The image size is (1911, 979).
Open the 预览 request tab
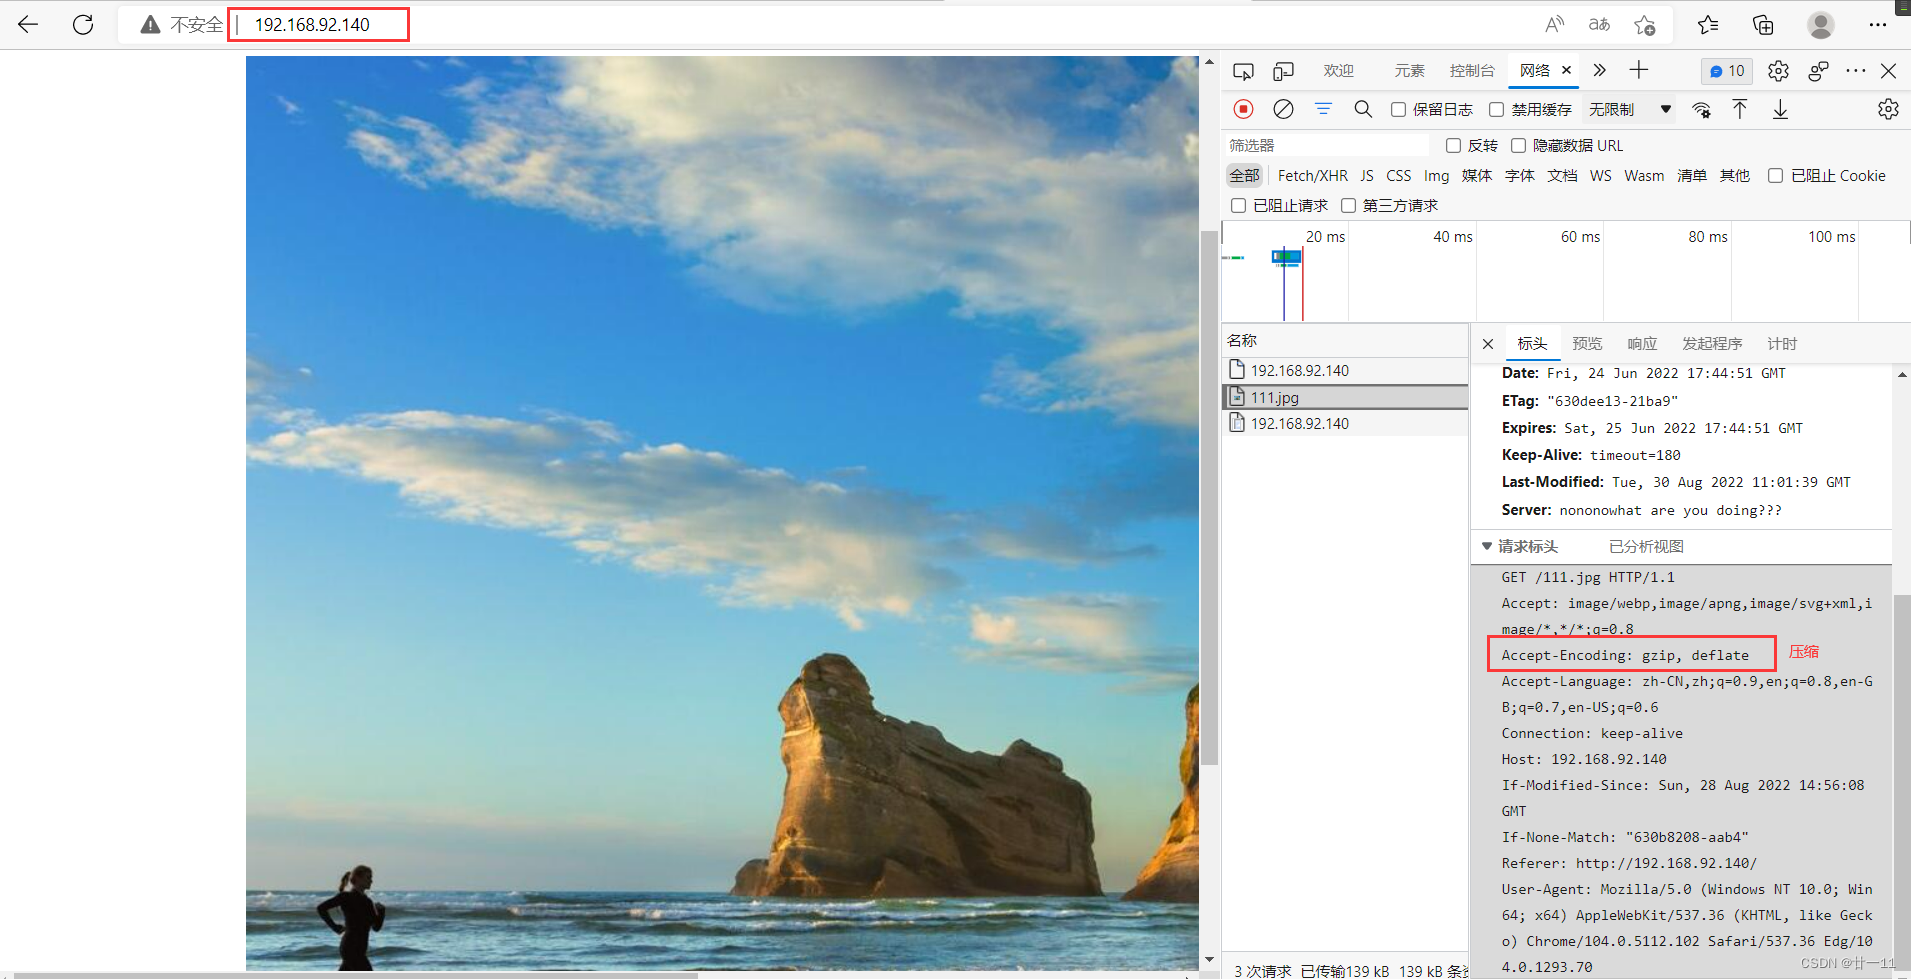pos(1587,344)
